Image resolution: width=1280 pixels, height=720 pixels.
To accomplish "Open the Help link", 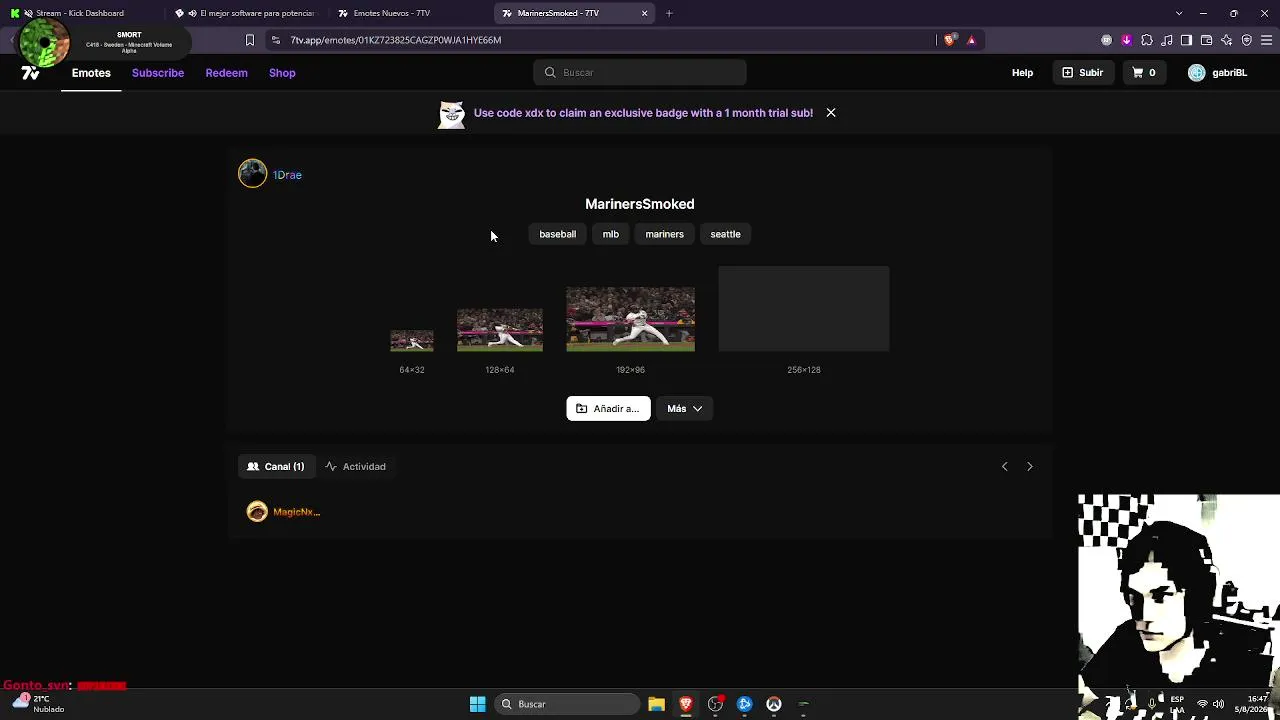I will click(1022, 73).
